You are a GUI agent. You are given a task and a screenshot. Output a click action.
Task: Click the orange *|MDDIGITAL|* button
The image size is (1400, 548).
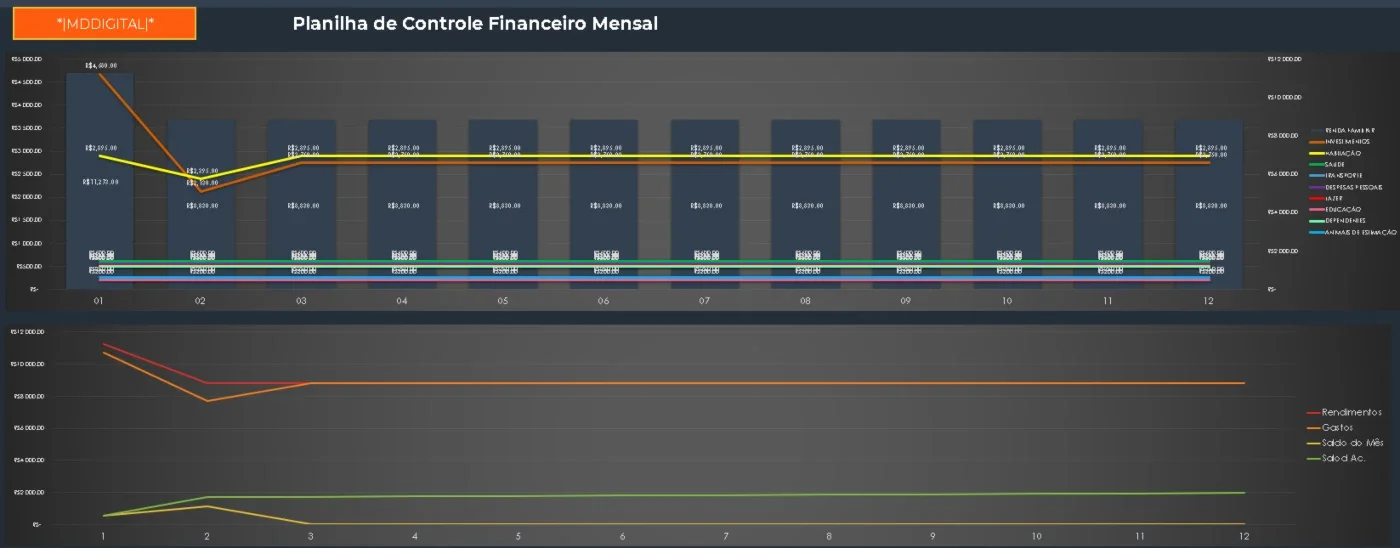pos(104,23)
